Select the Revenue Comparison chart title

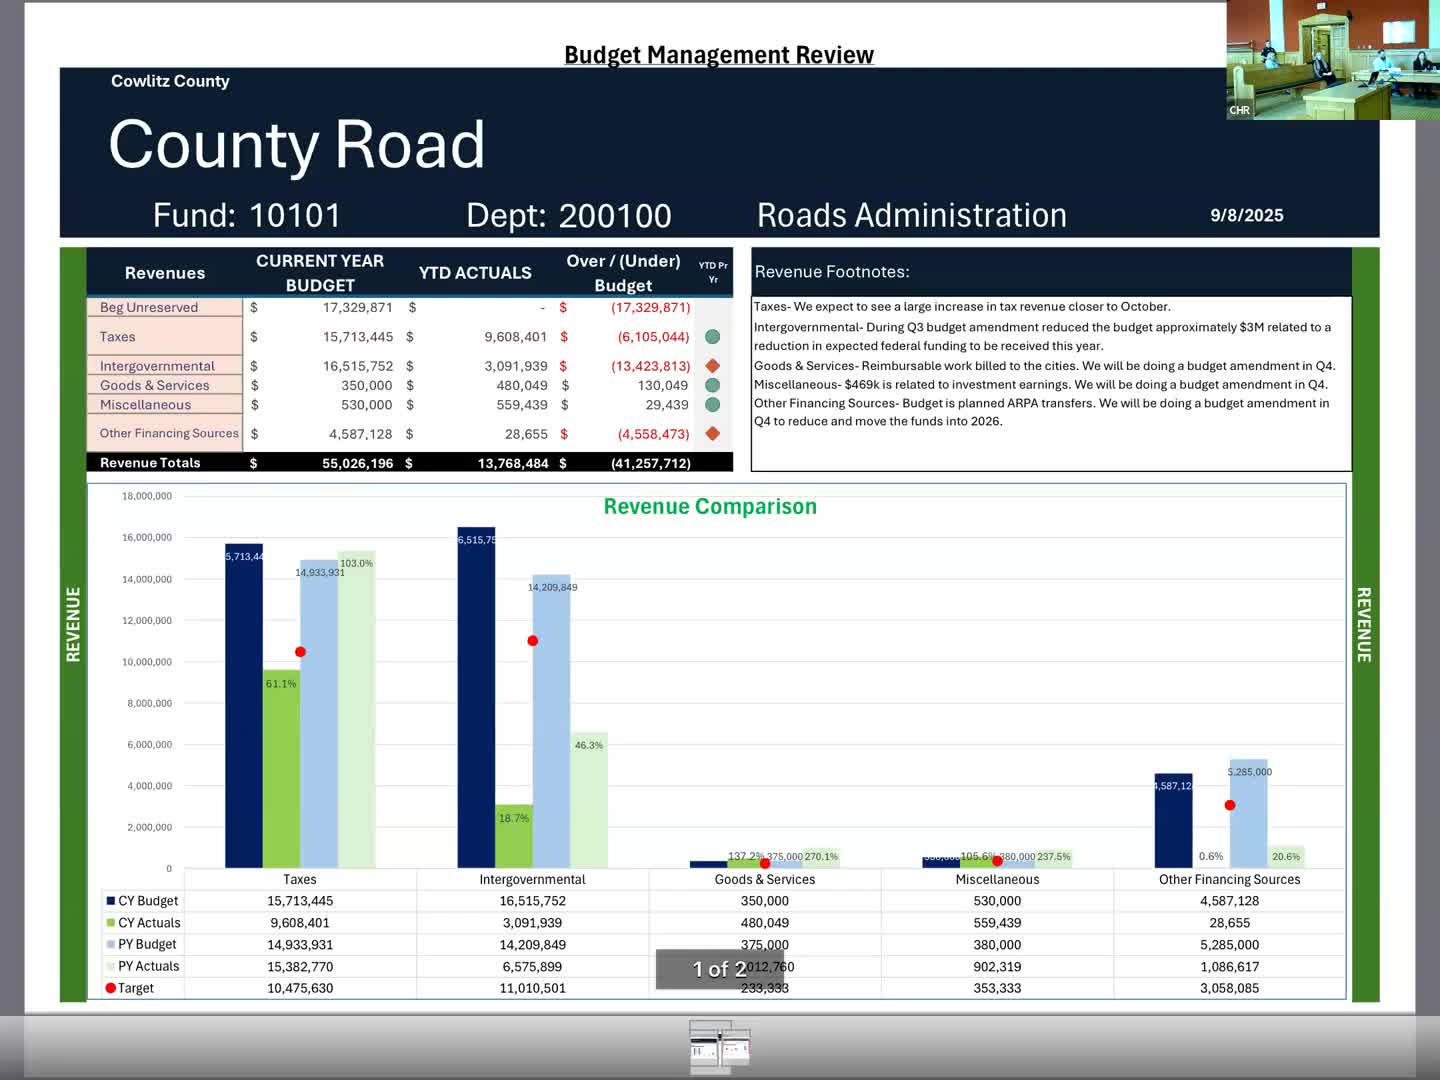coord(709,506)
